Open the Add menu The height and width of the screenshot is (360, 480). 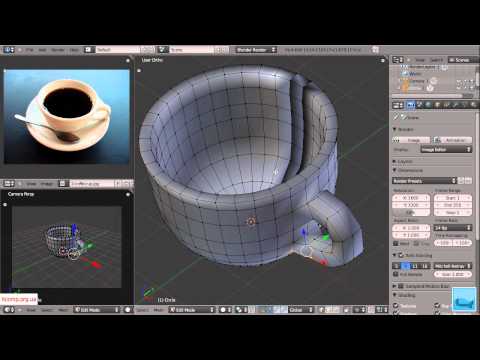pyautogui.click(x=42, y=50)
